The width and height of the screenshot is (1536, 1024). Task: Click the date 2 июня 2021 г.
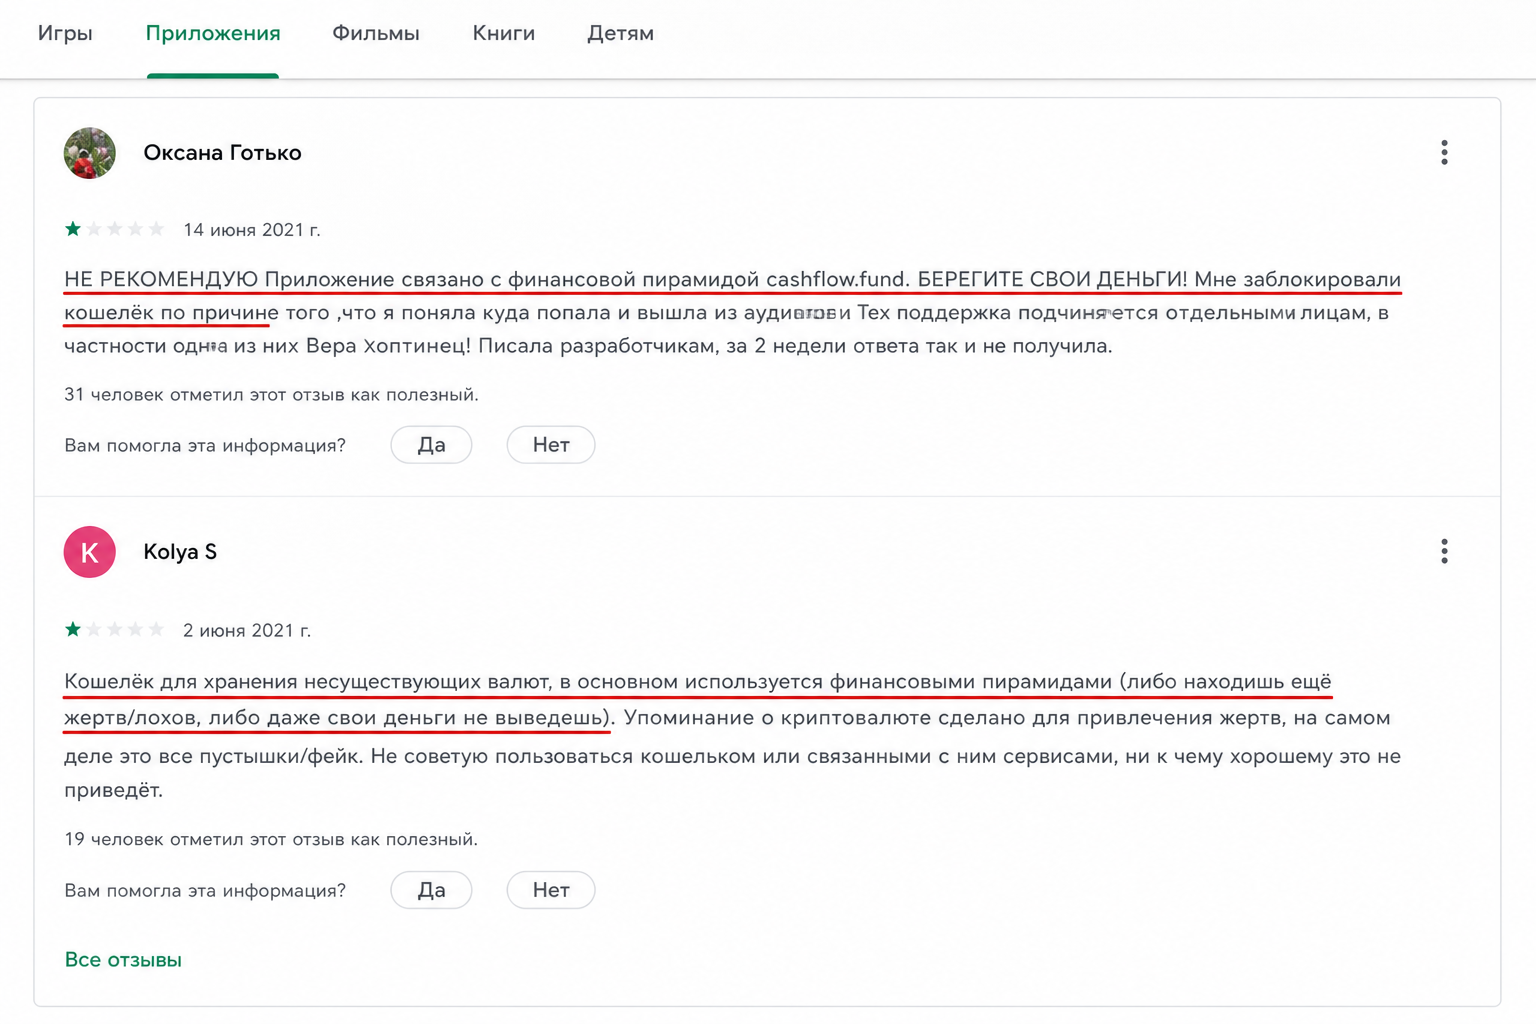pyautogui.click(x=247, y=630)
